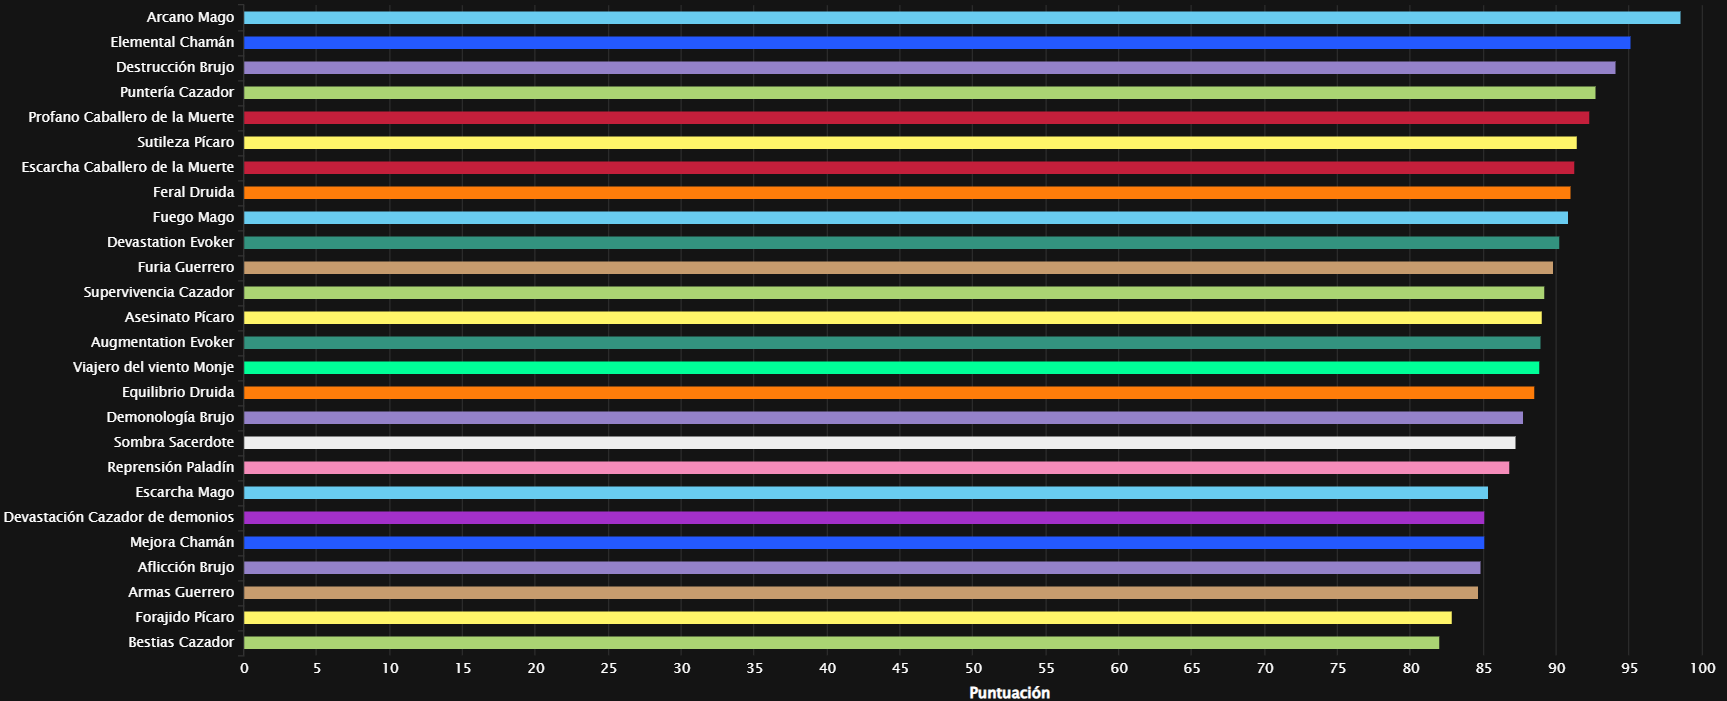The width and height of the screenshot is (1727, 701).
Task: Click the white Sombra Sacerdote bar
Action: click(880, 443)
